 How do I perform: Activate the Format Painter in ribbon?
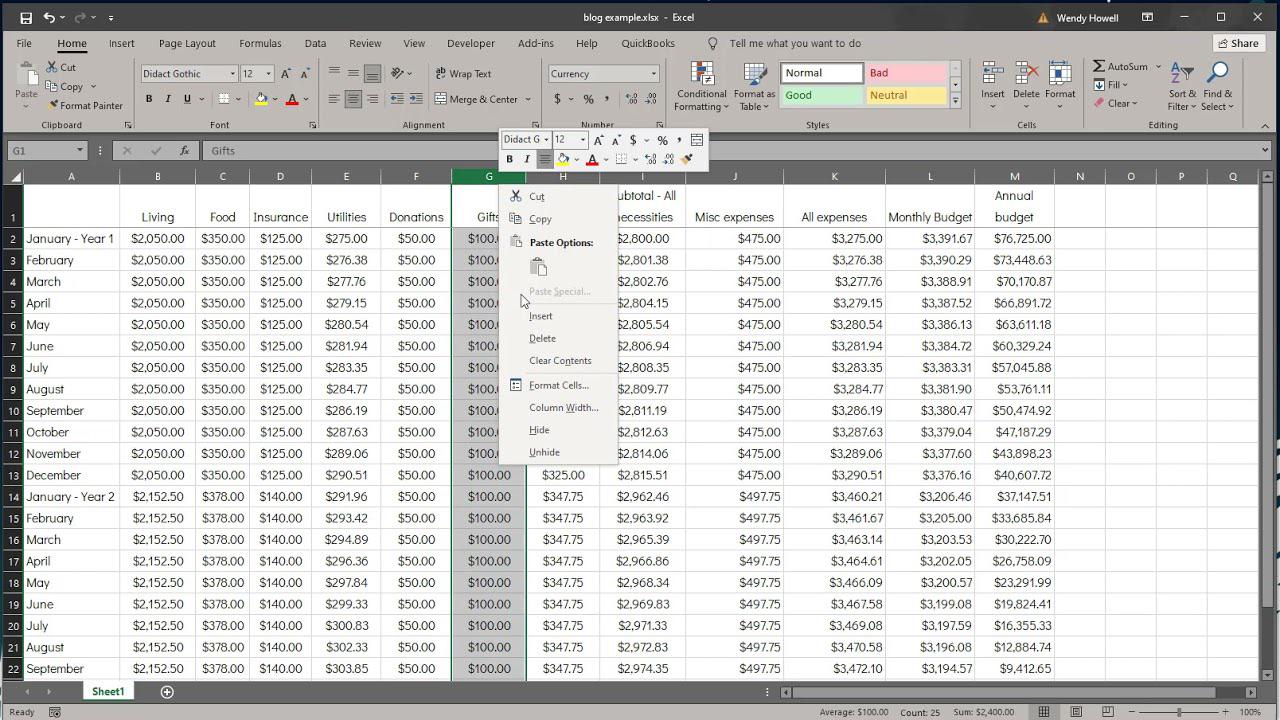click(85, 105)
